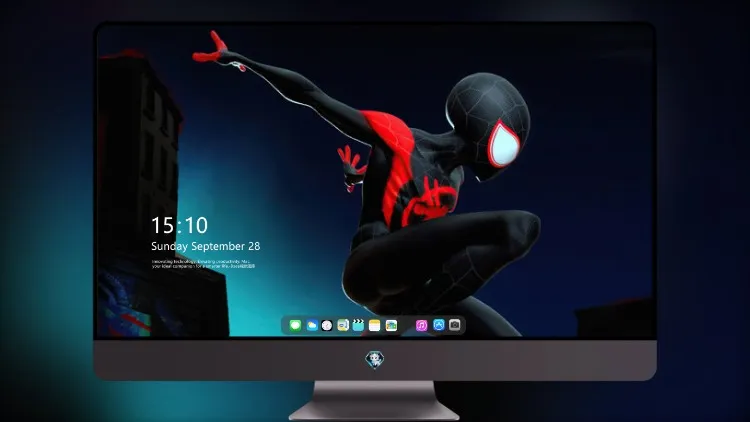Open the yellow Notes app in the dock

point(375,325)
